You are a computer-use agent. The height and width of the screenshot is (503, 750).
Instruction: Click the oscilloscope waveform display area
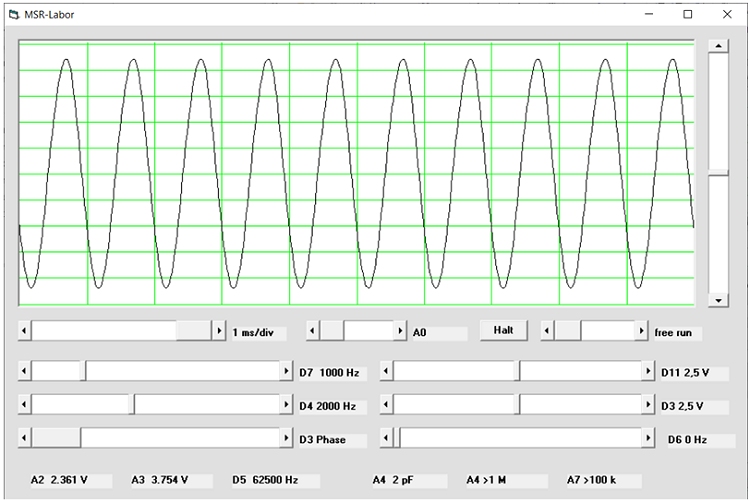click(x=356, y=173)
